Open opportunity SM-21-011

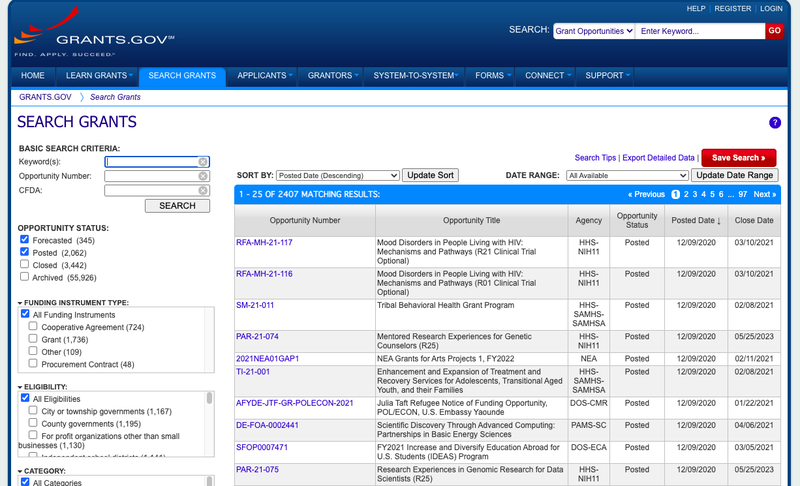coord(255,305)
